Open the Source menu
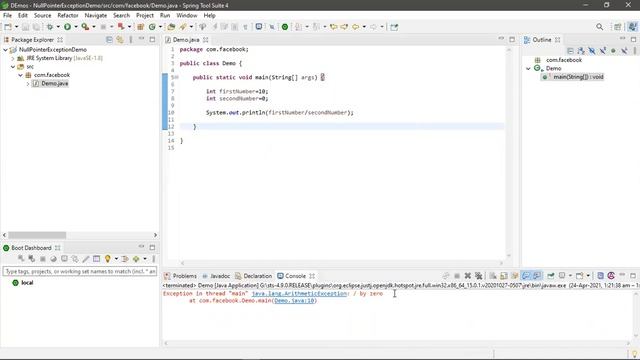The image size is (640, 360). (42, 16)
